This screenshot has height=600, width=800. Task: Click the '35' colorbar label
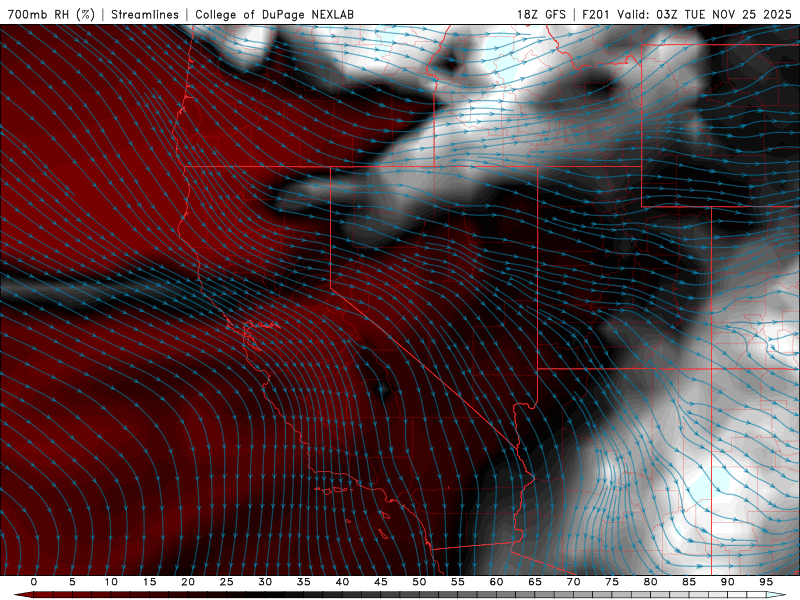(x=304, y=582)
